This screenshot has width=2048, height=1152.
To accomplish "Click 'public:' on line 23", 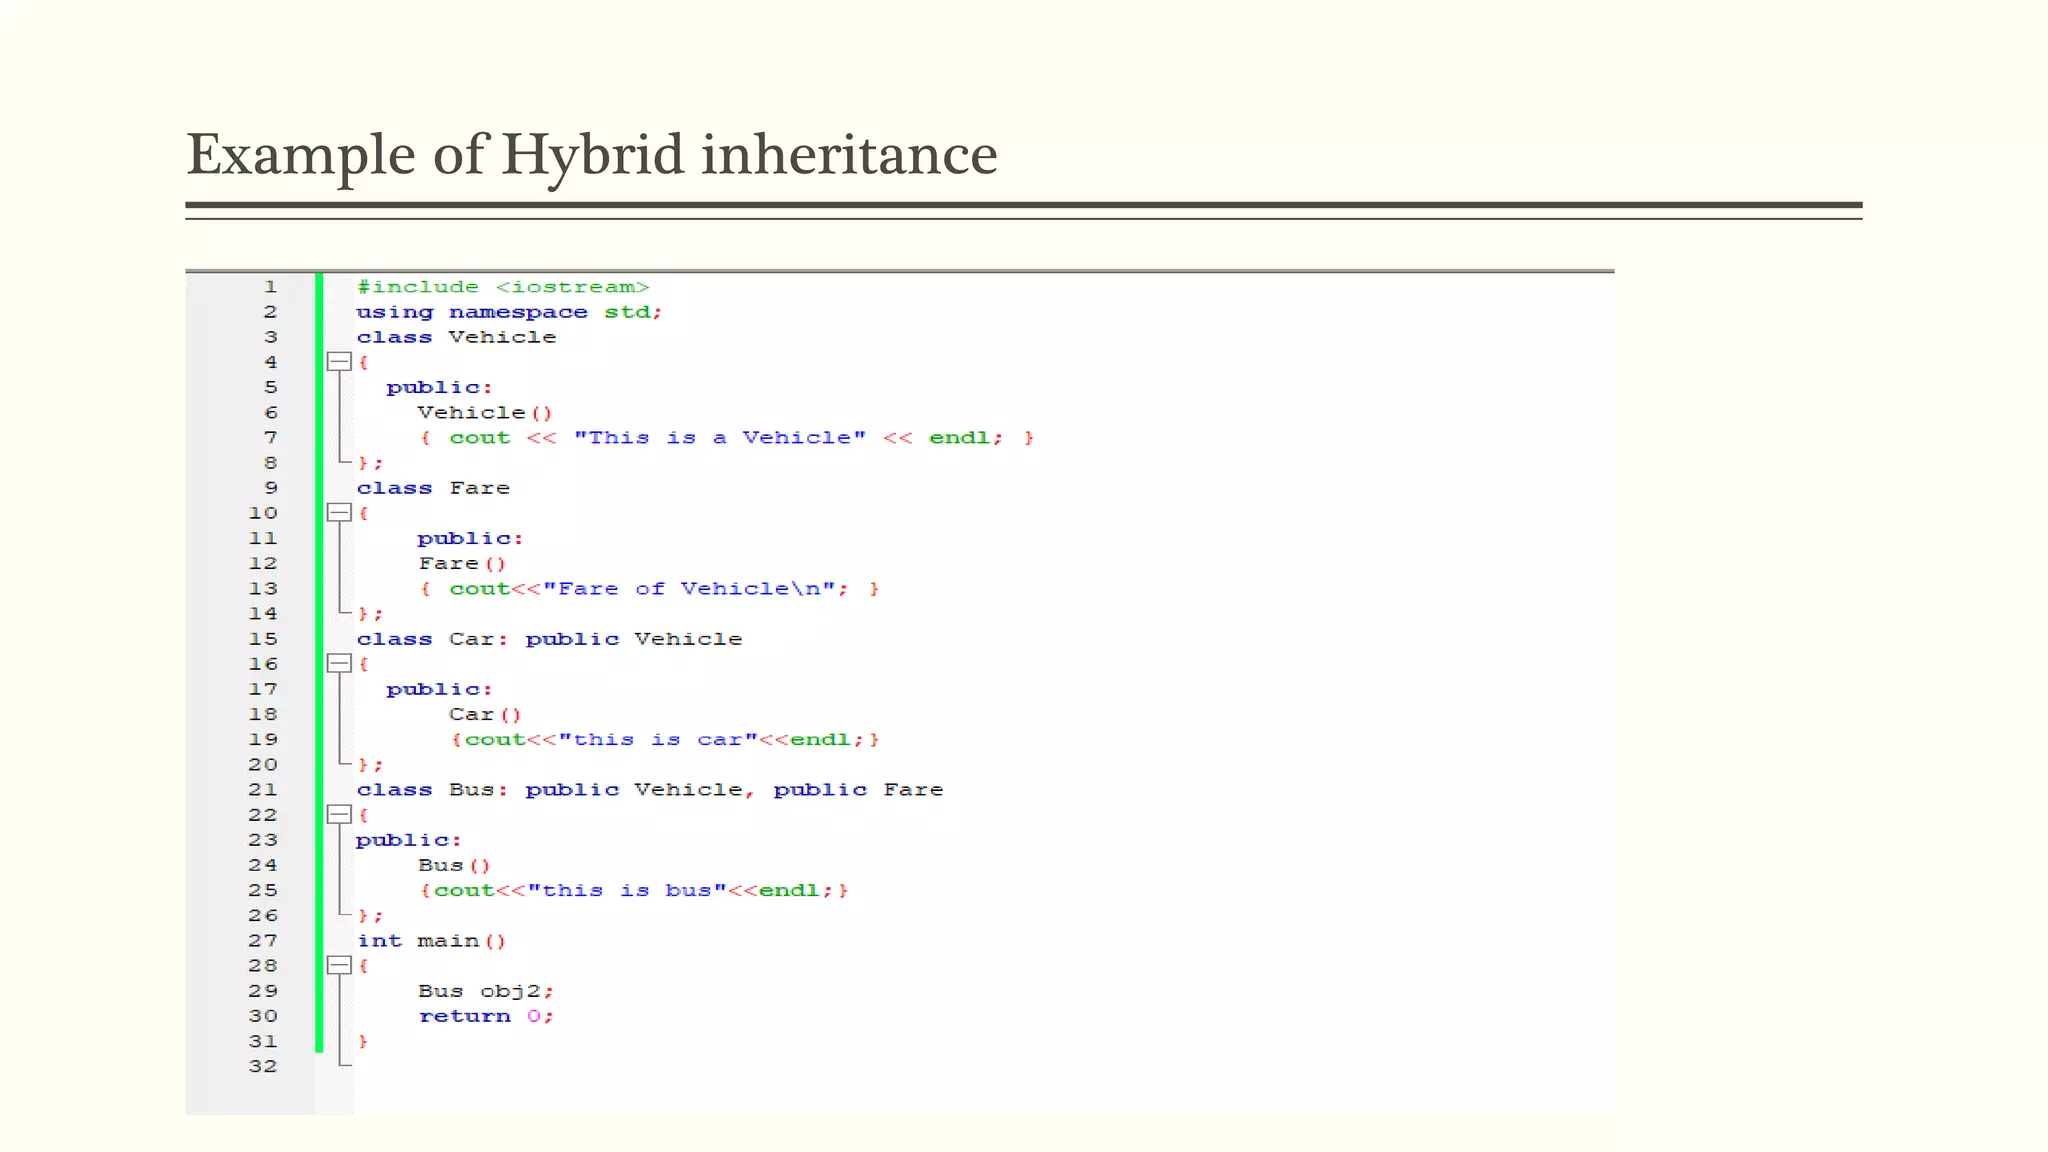I will click(x=408, y=841).
